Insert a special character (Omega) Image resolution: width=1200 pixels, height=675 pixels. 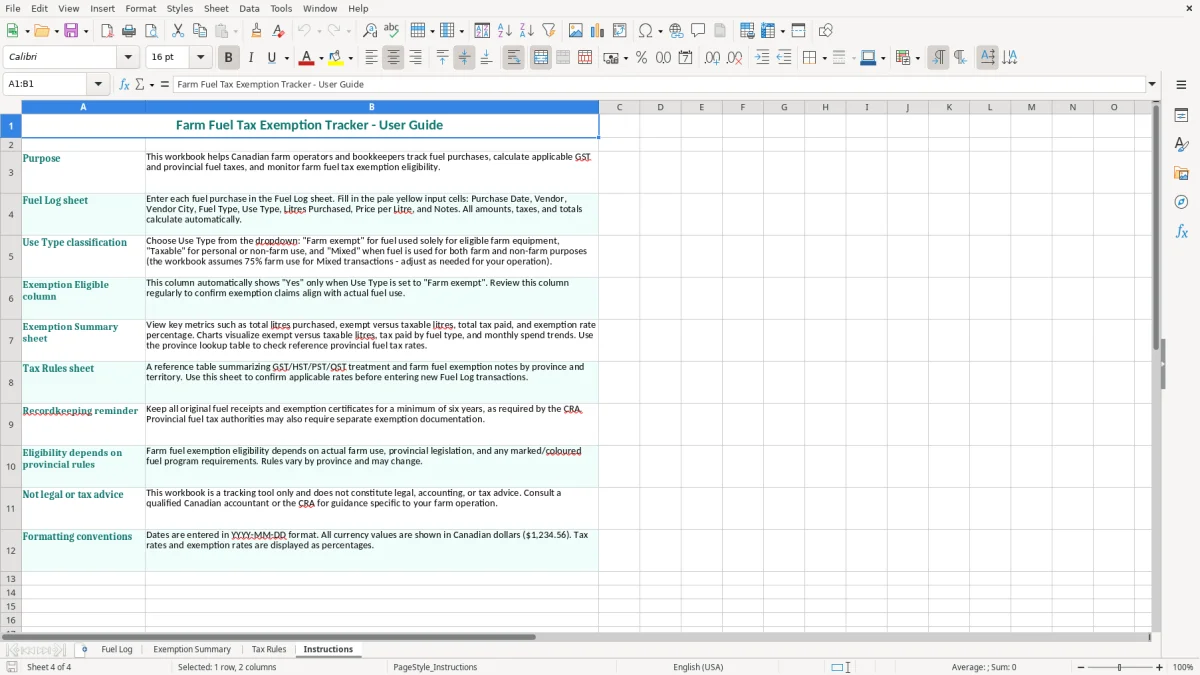(x=645, y=31)
